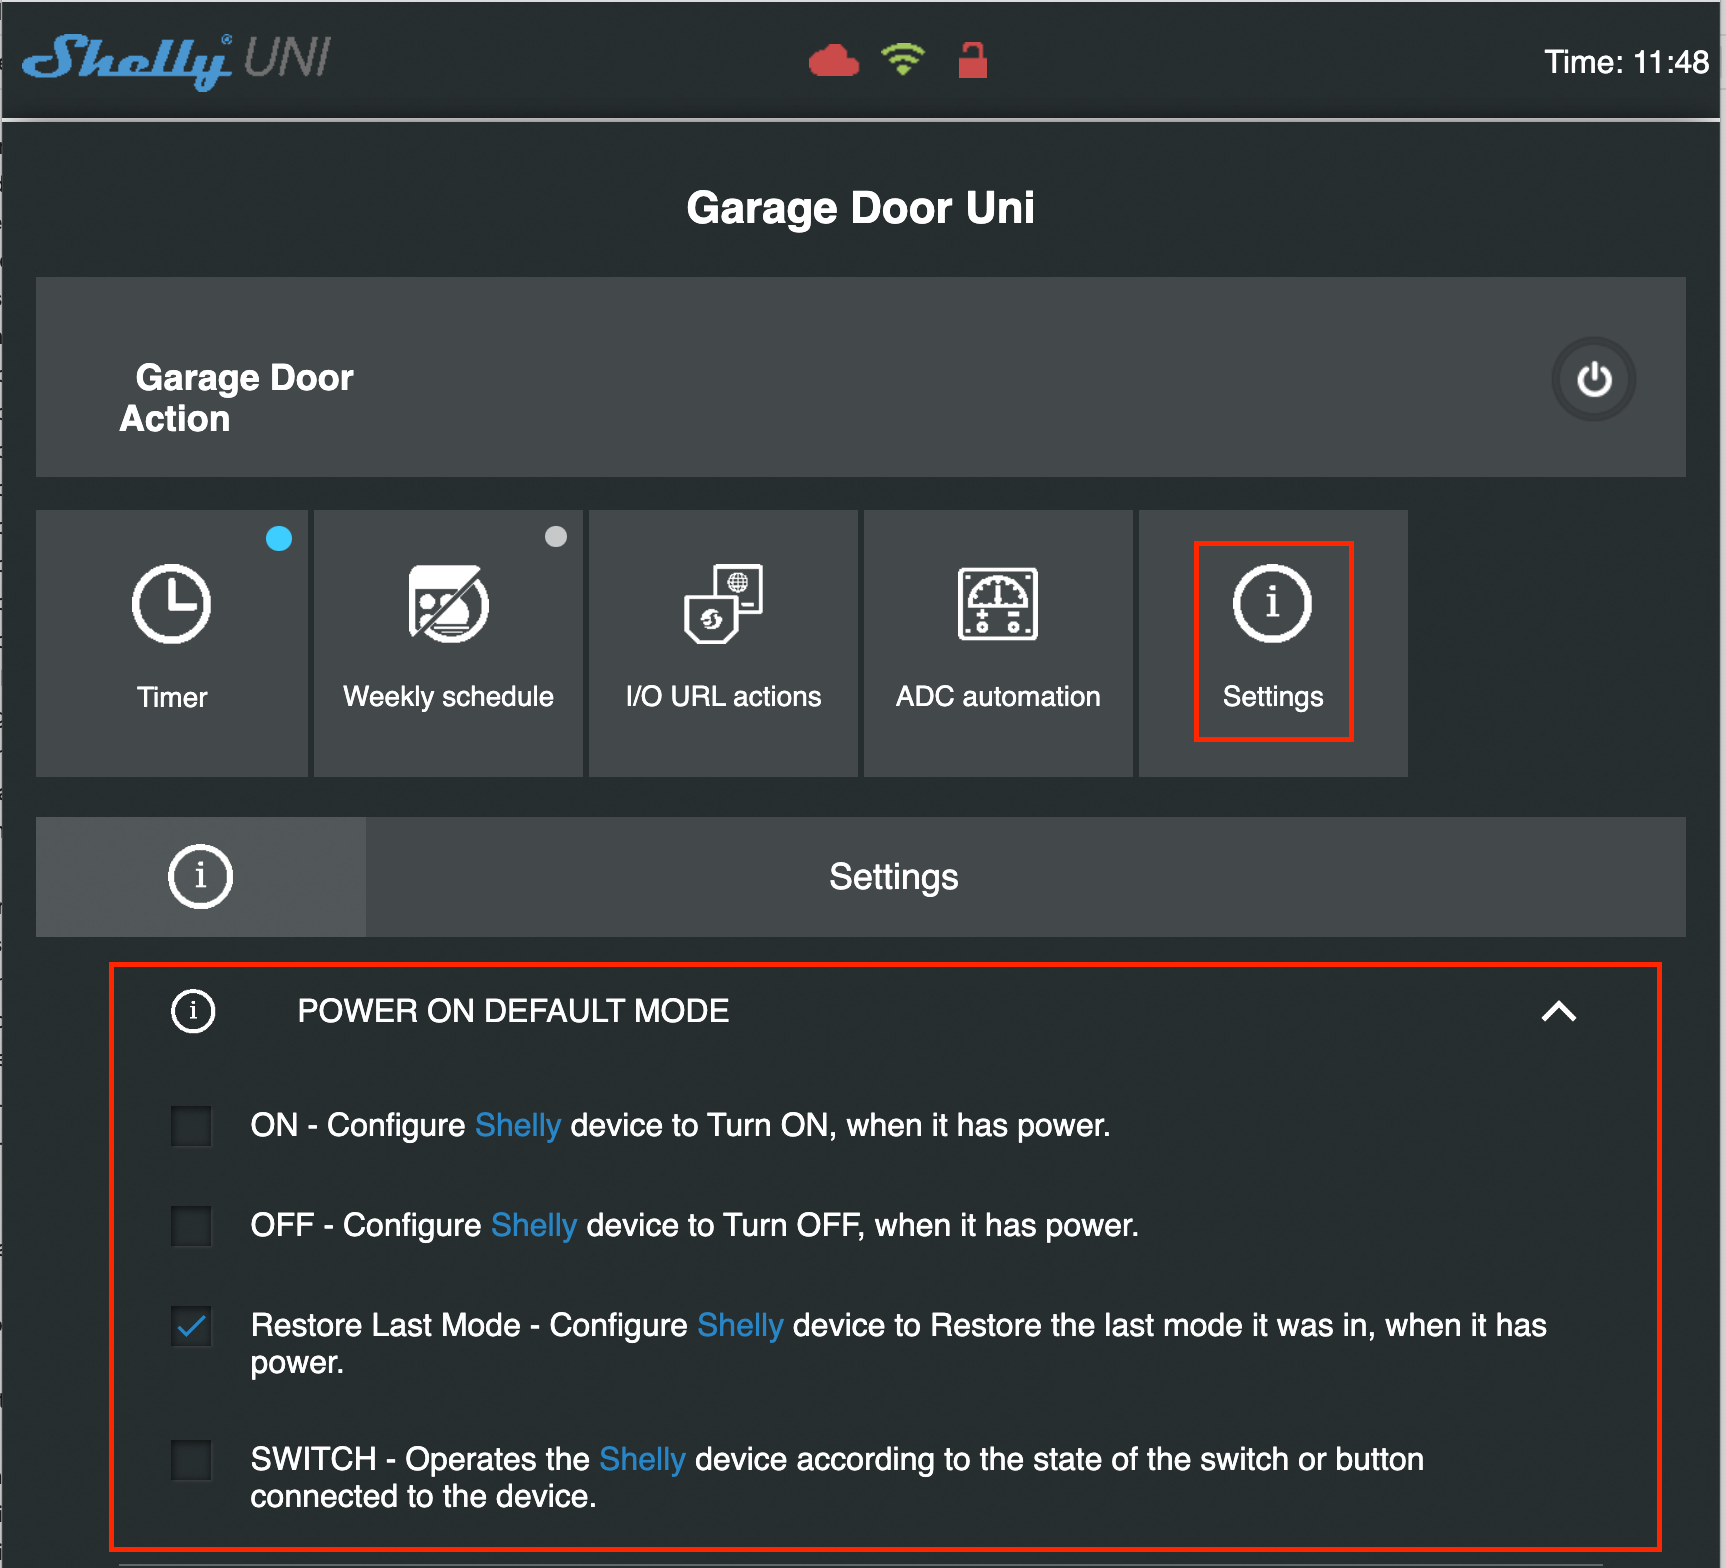1726x1568 pixels.
Task: Click the Shelly UNI logo
Action: [x=177, y=60]
